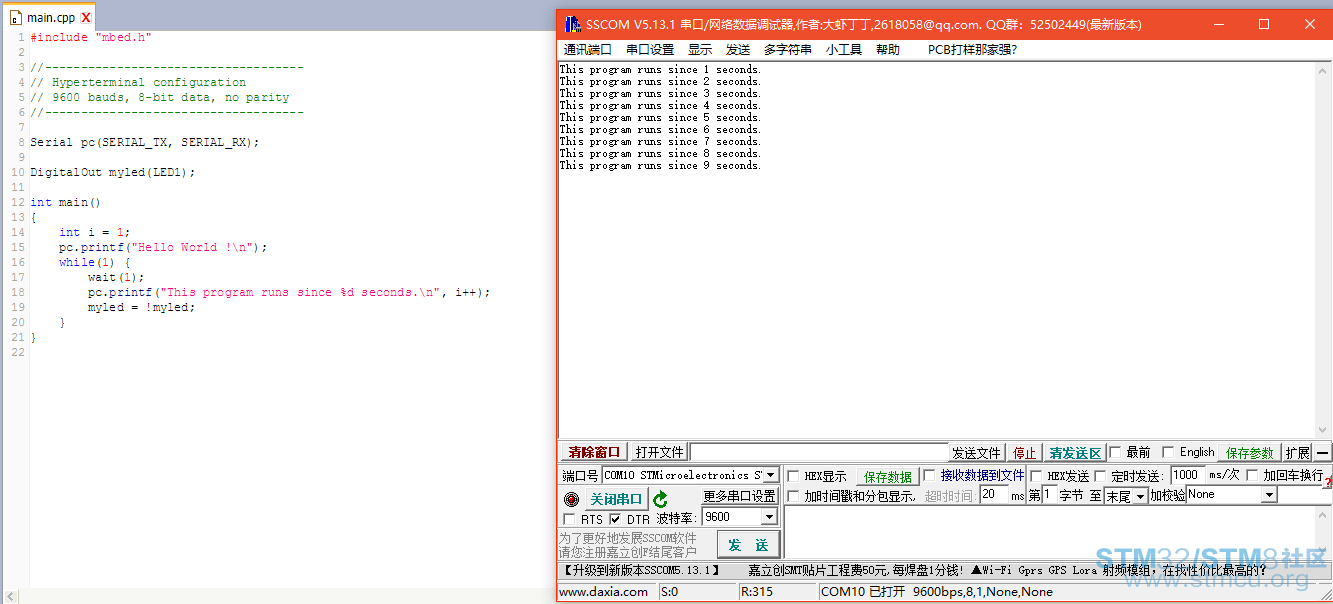Click the file path field beside 打开文件
1333x604 pixels.
point(818,452)
